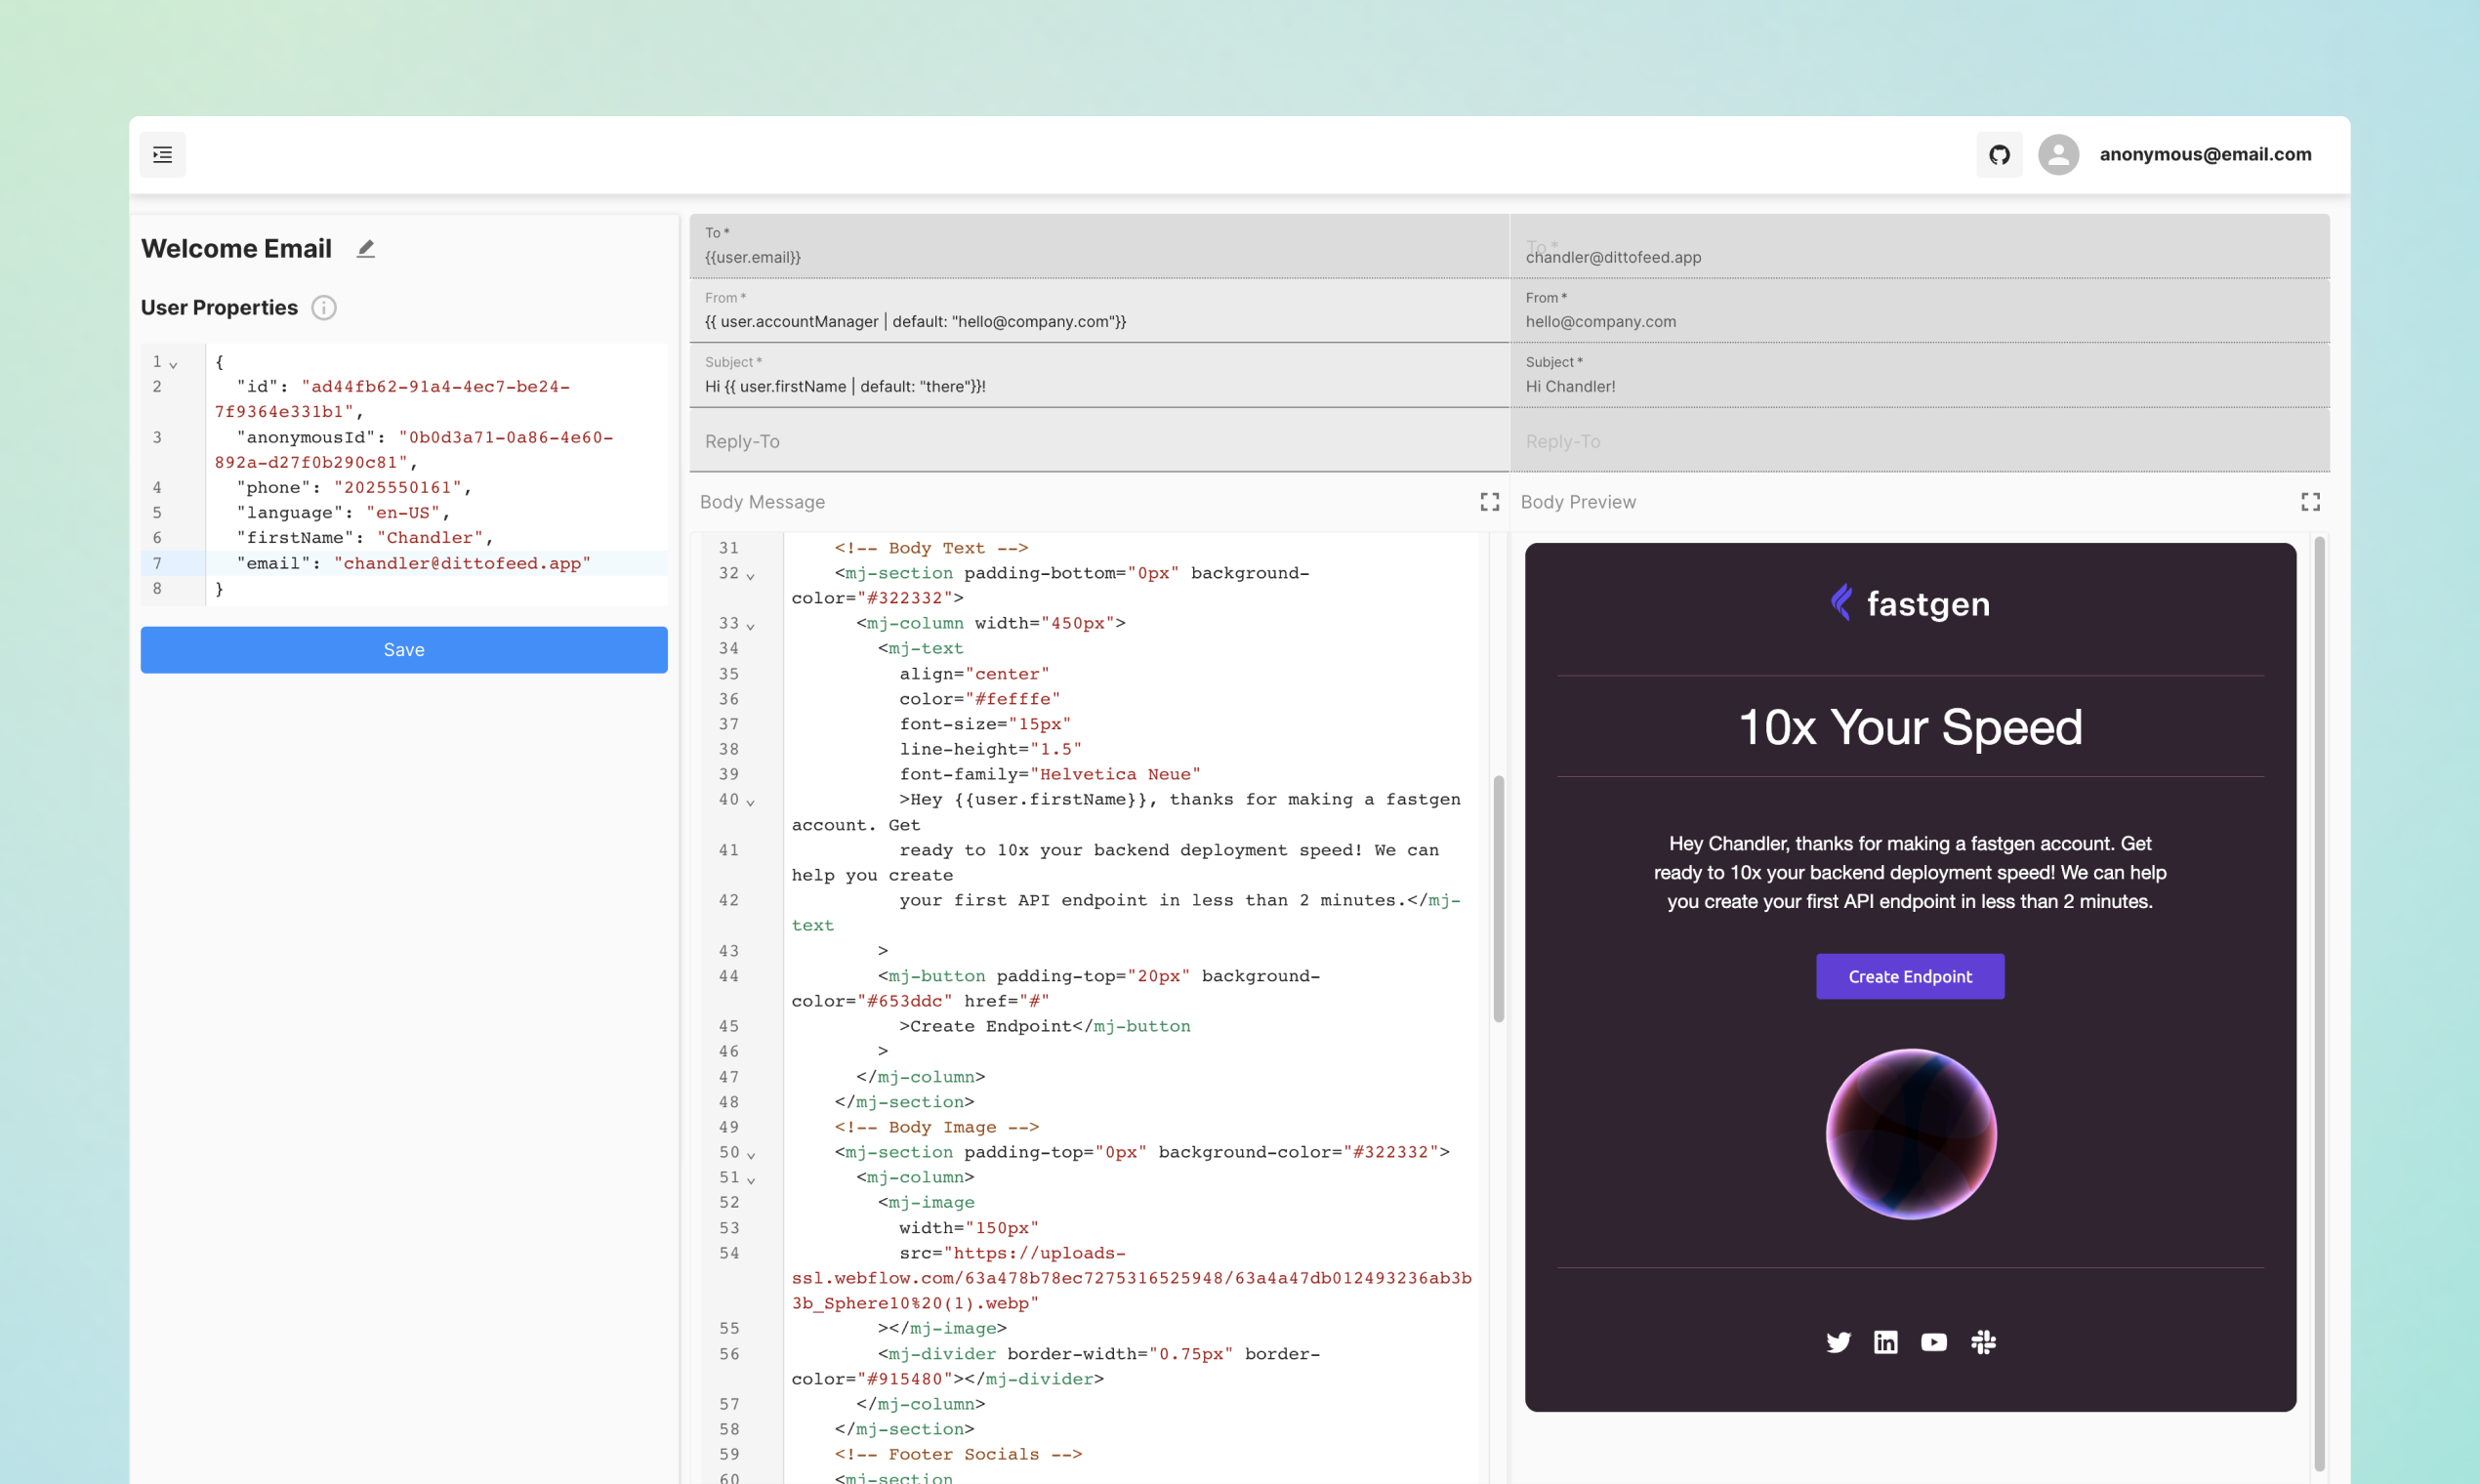Click the hamburger menu icon top left

(x=162, y=153)
